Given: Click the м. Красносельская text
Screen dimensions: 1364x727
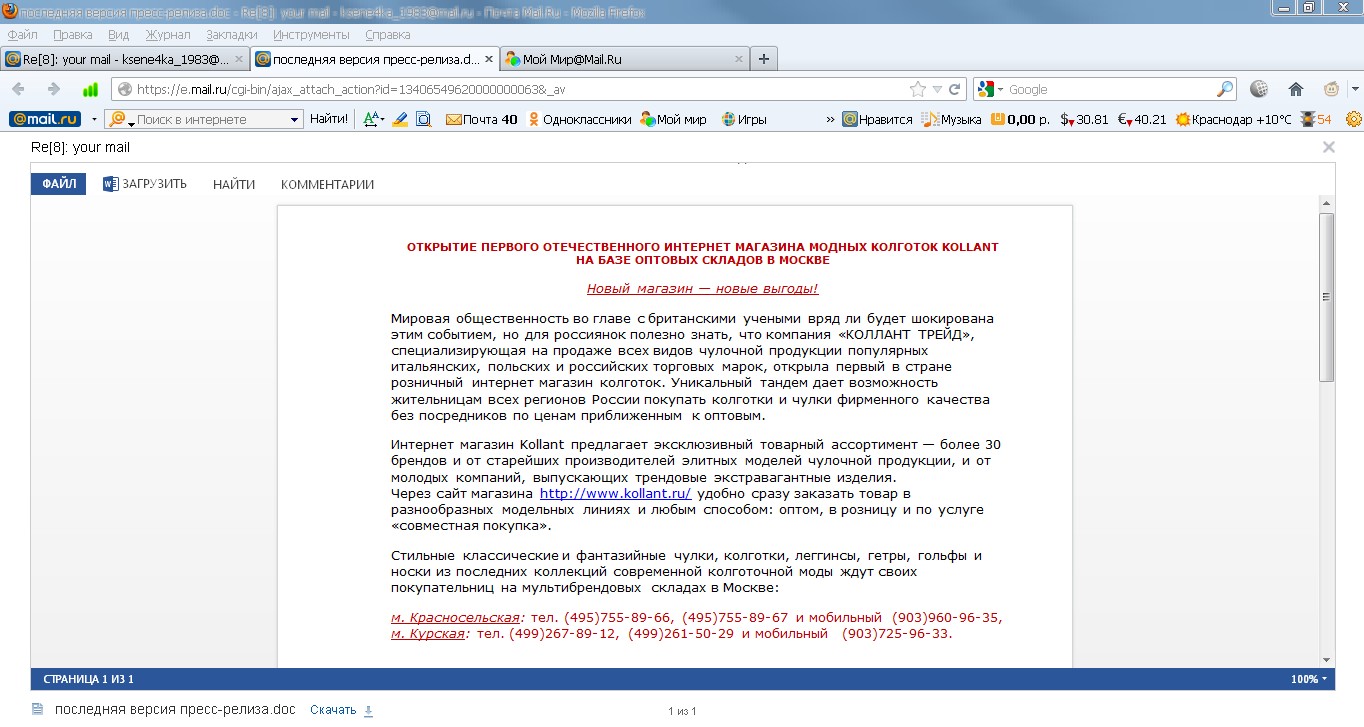Looking at the screenshot, I should (455, 618).
